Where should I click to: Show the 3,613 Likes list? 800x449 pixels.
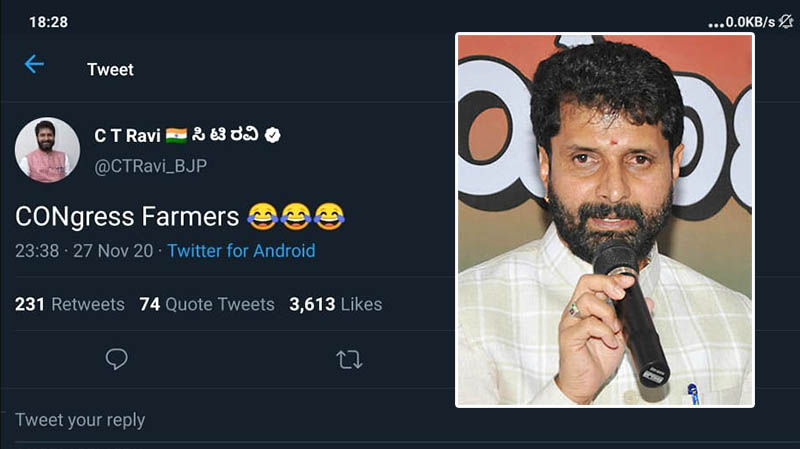(x=335, y=304)
